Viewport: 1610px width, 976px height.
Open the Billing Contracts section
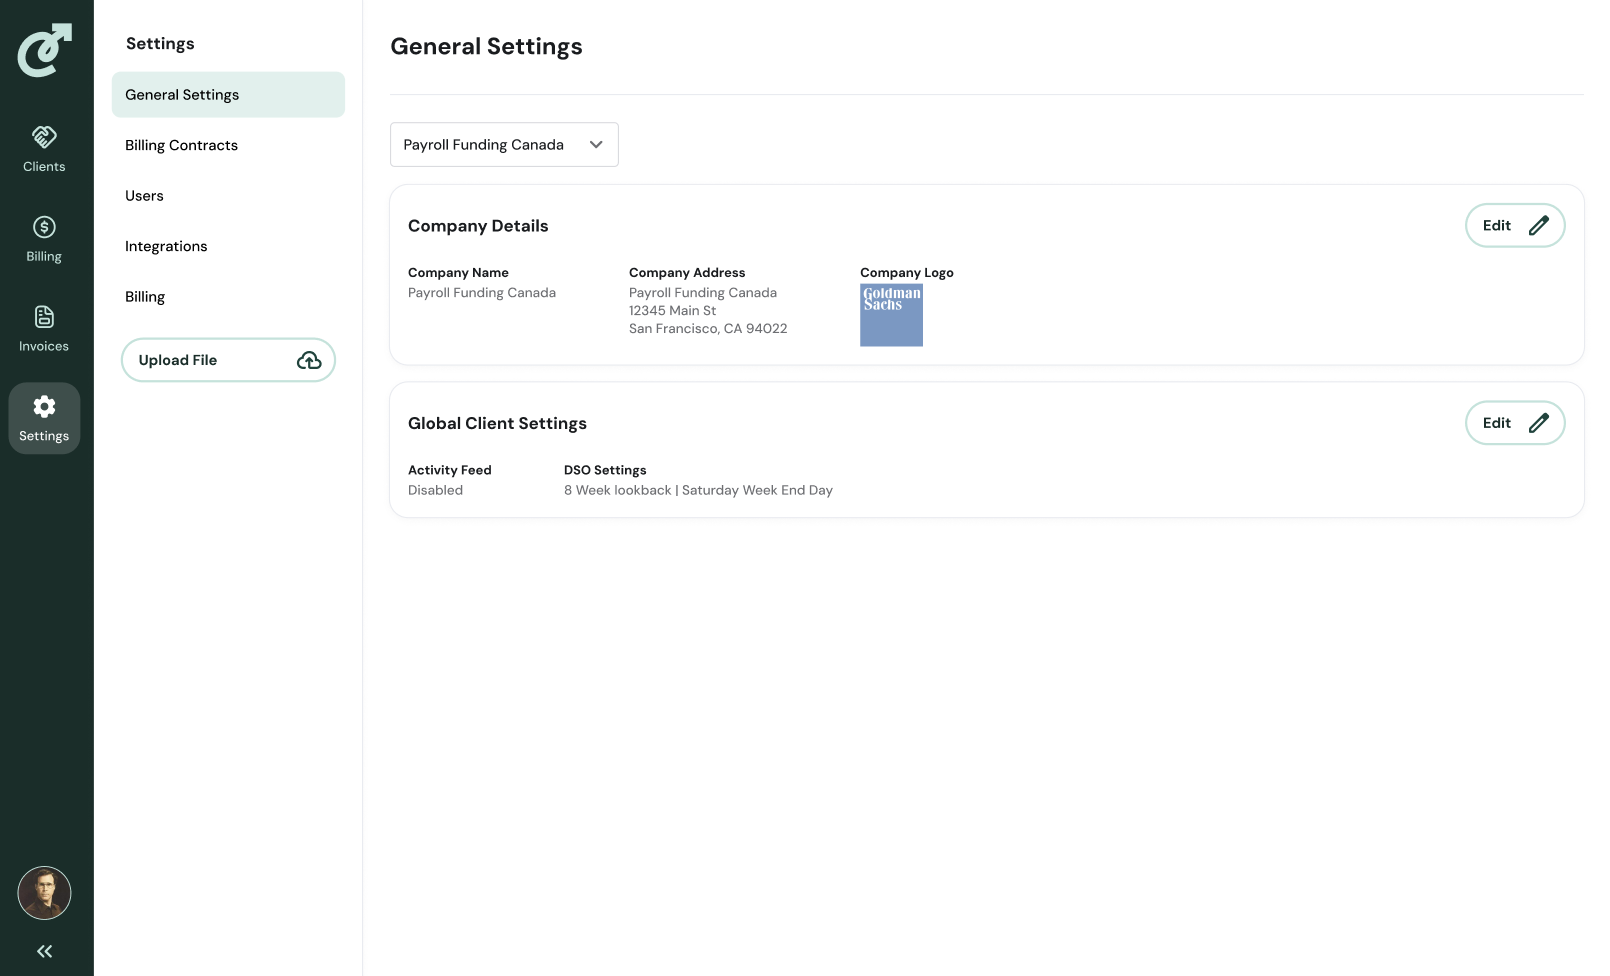(x=181, y=145)
